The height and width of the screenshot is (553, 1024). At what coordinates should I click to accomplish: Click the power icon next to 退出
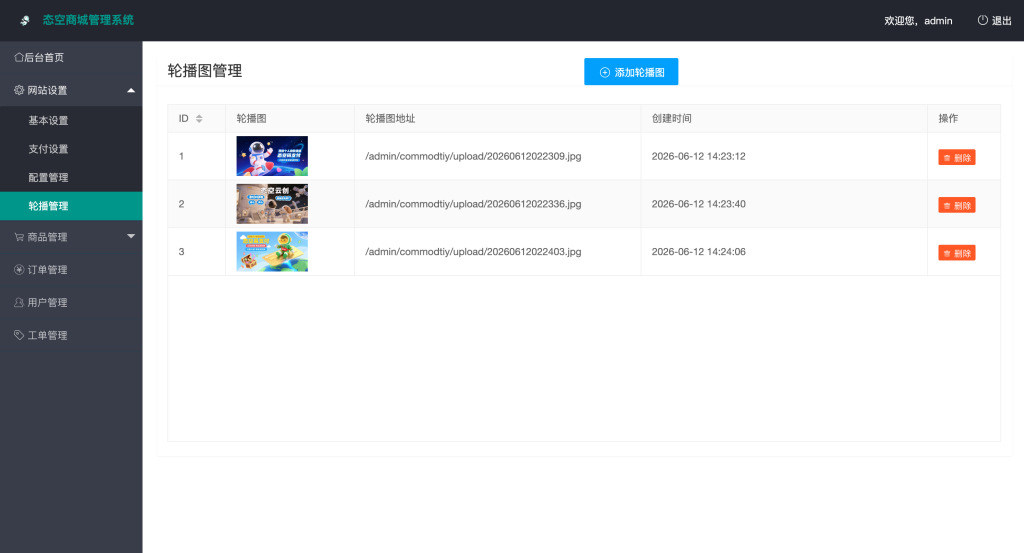pyautogui.click(x=982, y=20)
